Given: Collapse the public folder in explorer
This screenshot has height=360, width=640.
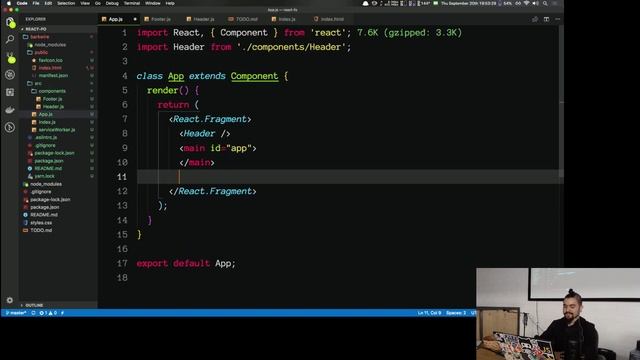Looking at the screenshot, I should click(41, 52).
